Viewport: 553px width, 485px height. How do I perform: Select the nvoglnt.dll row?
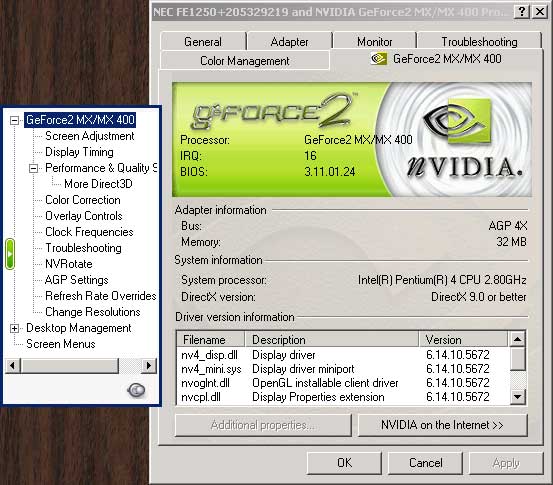[342, 383]
